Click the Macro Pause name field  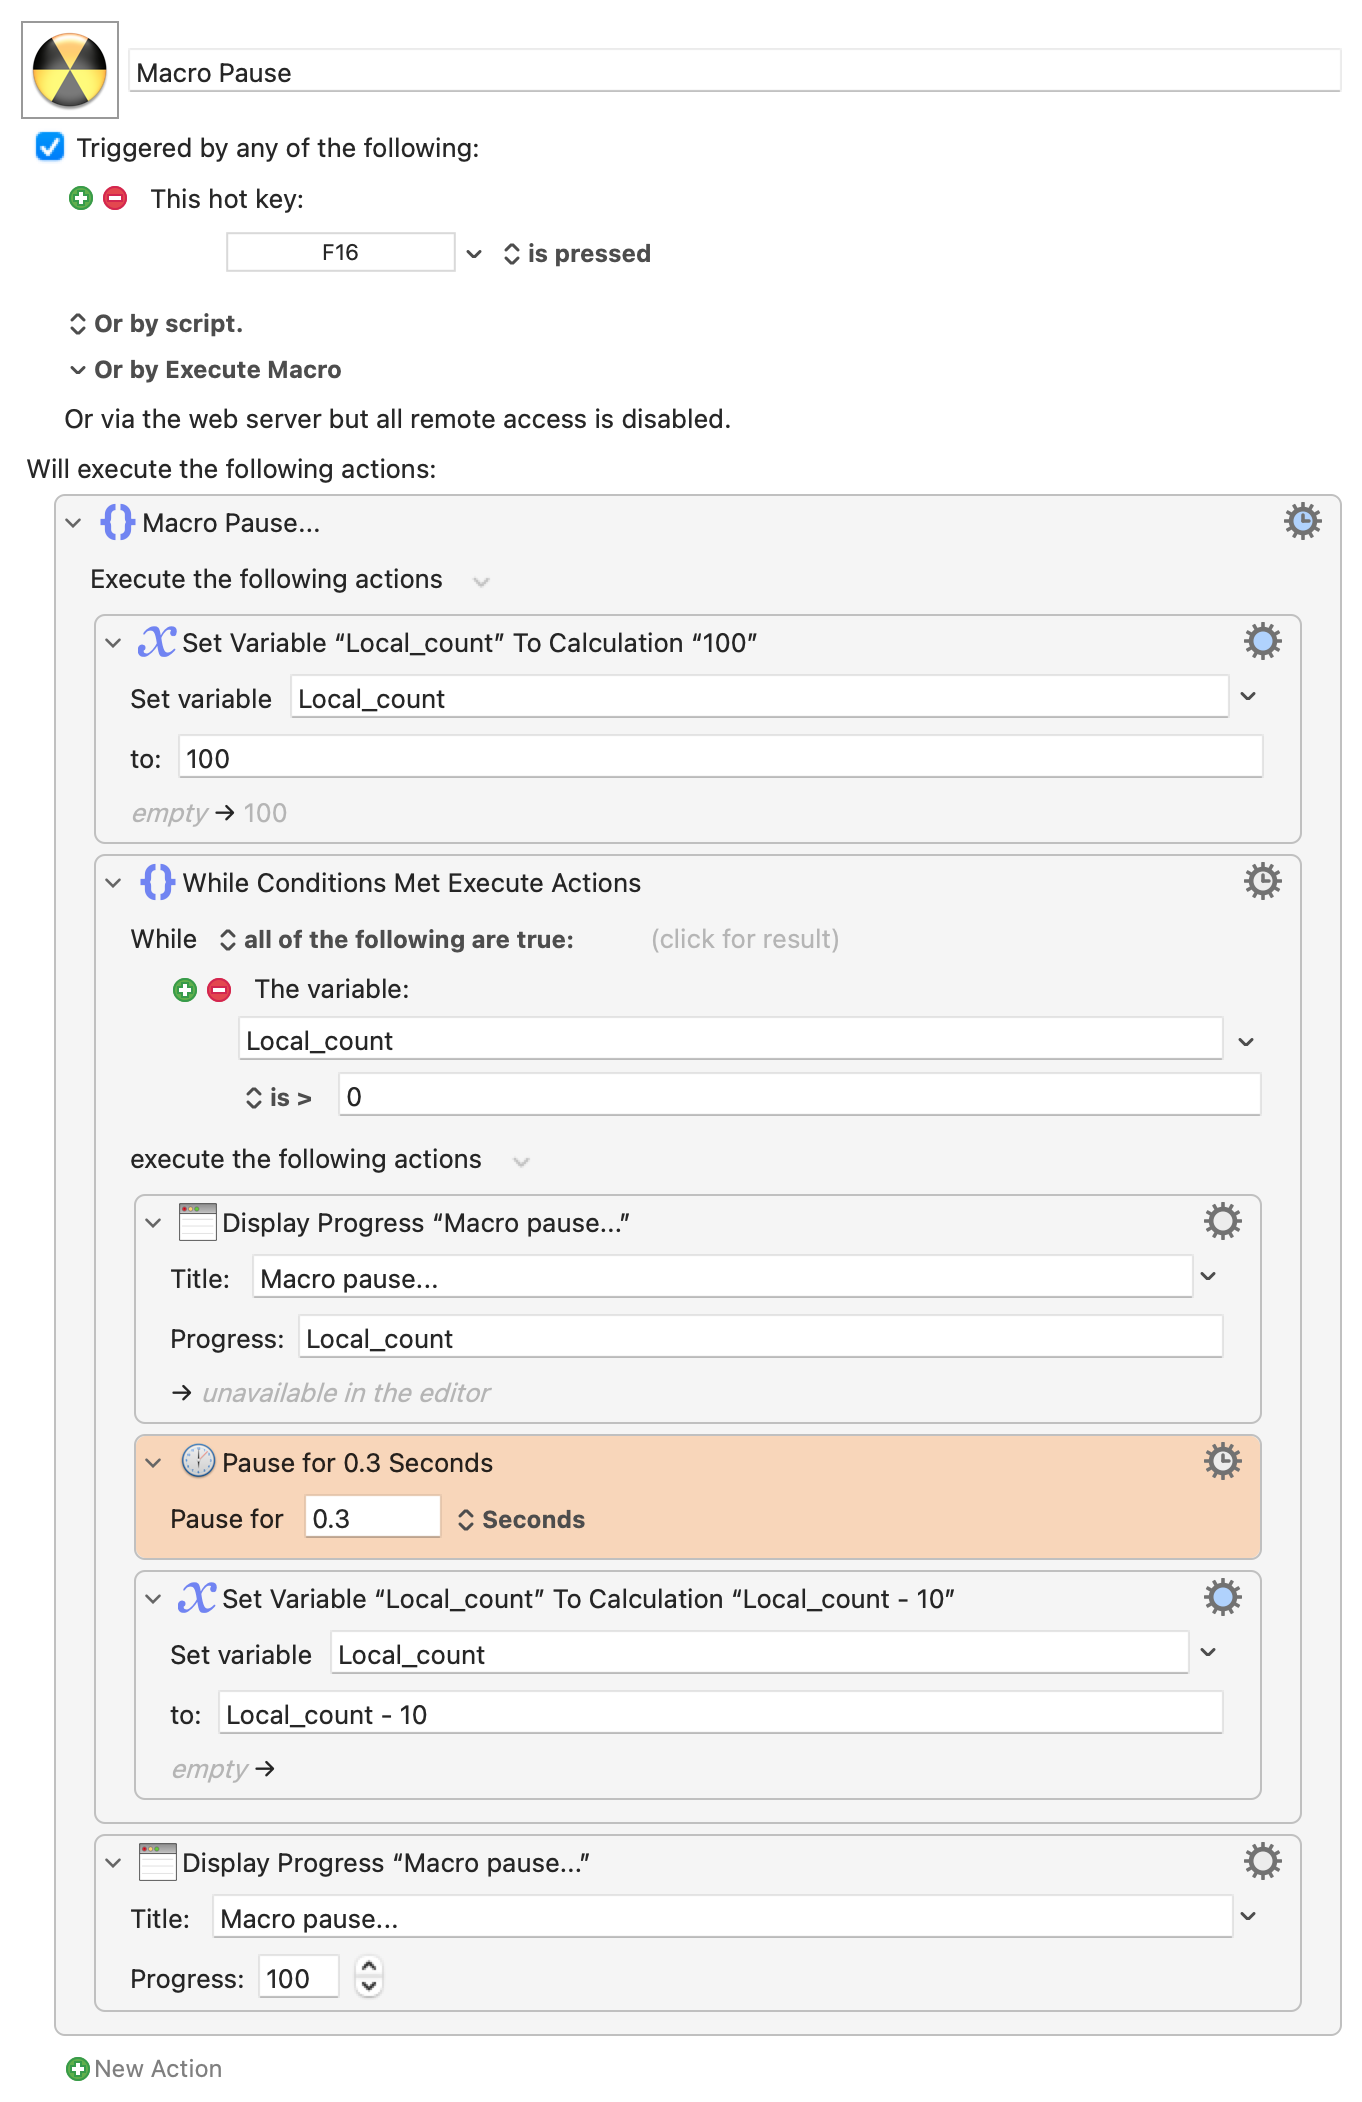(x=735, y=72)
